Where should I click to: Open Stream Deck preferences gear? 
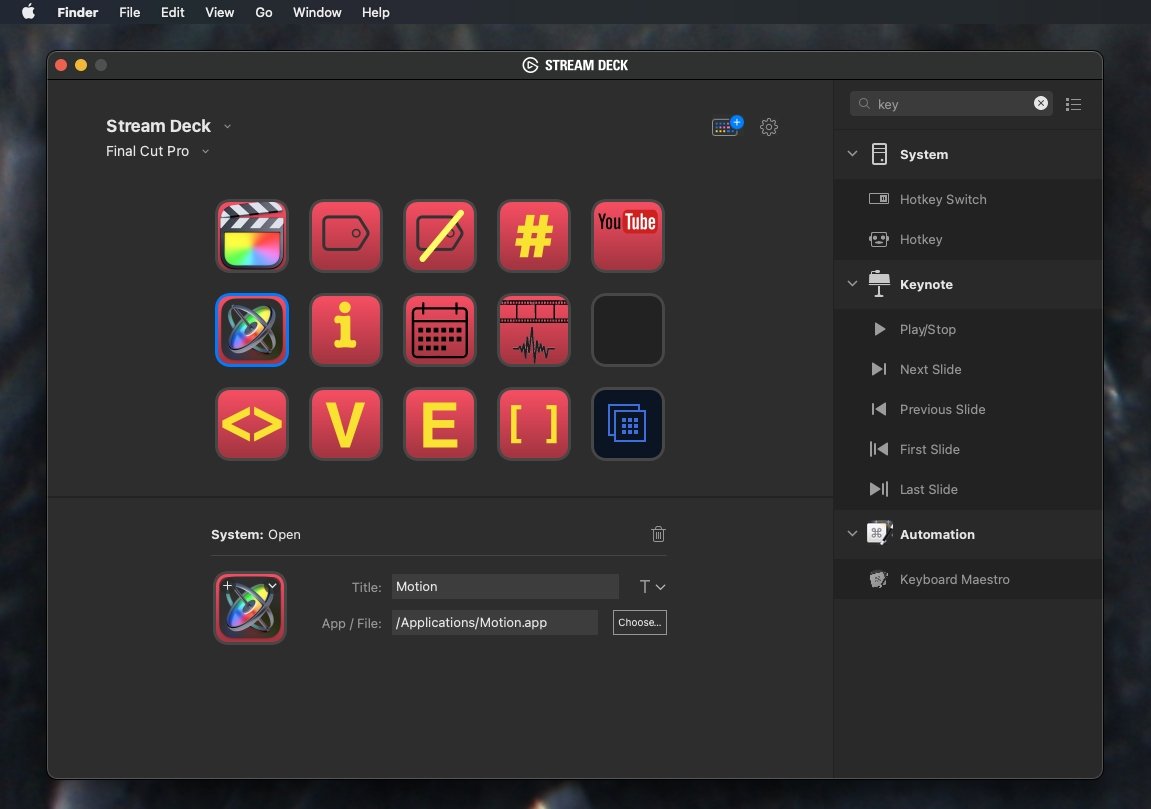pyautogui.click(x=769, y=127)
